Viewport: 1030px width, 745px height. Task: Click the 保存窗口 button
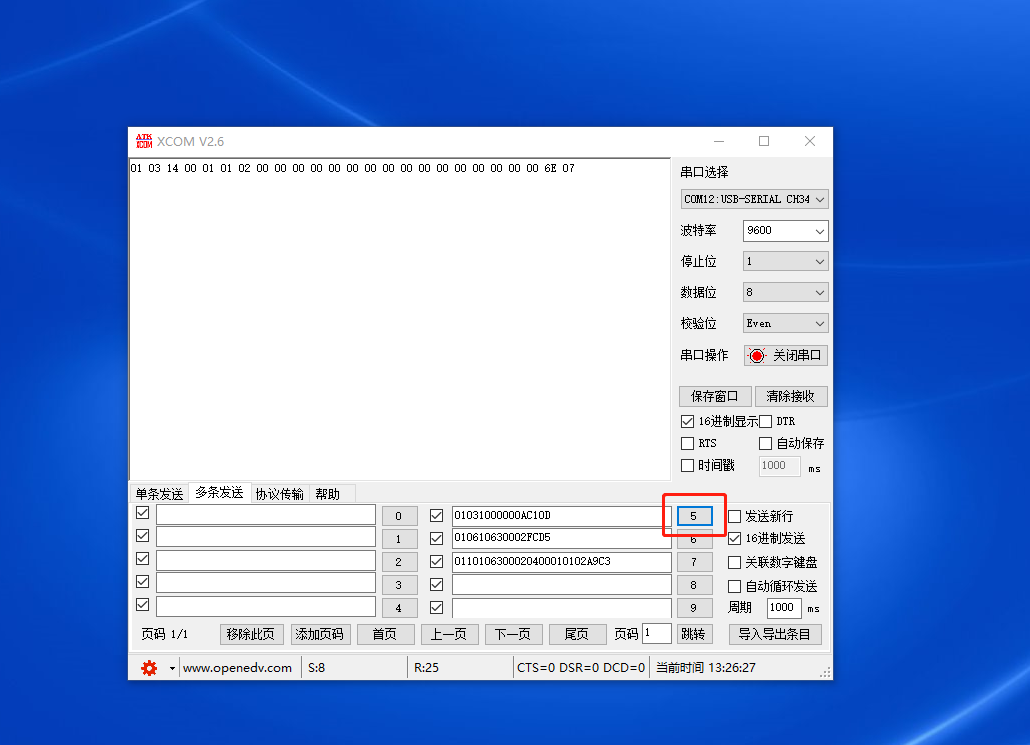(715, 396)
